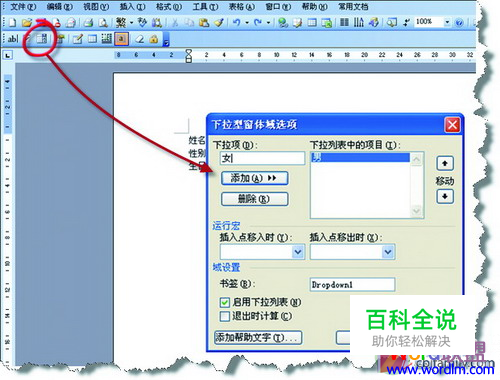Insert a text form field with the ab| icon

(13, 39)
